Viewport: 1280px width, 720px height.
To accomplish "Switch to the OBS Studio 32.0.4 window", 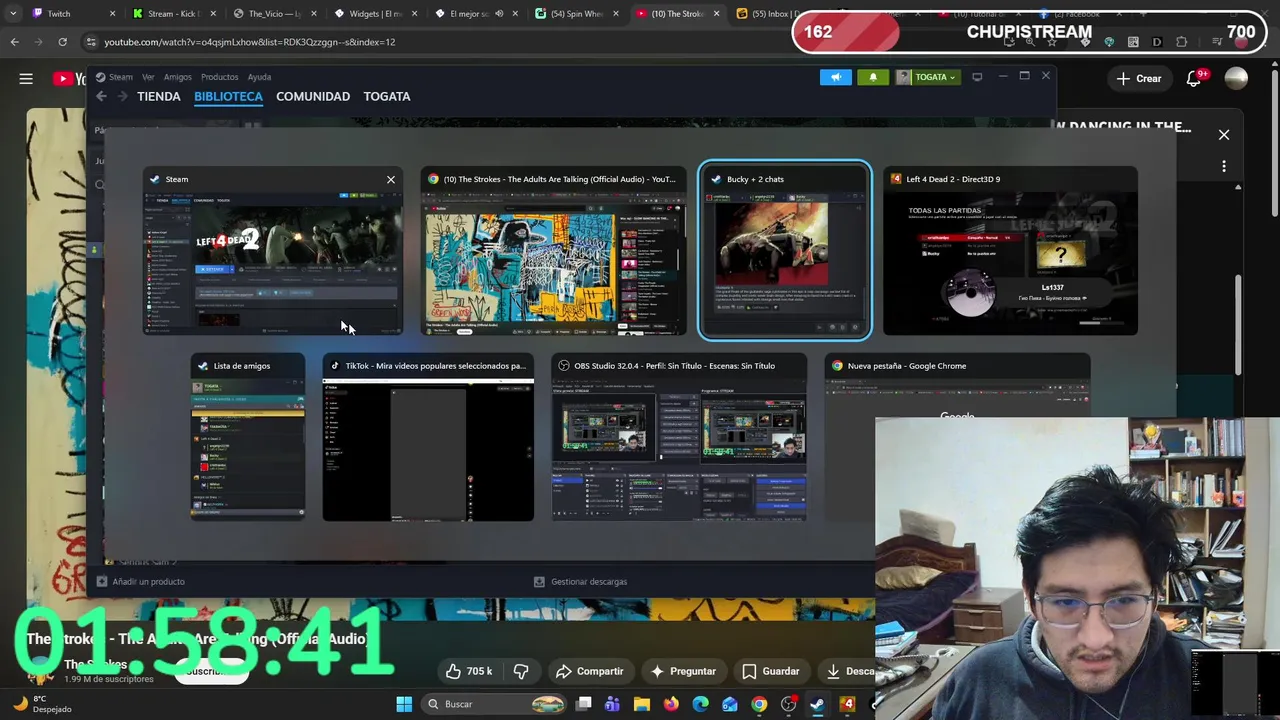I will [679, 437].
